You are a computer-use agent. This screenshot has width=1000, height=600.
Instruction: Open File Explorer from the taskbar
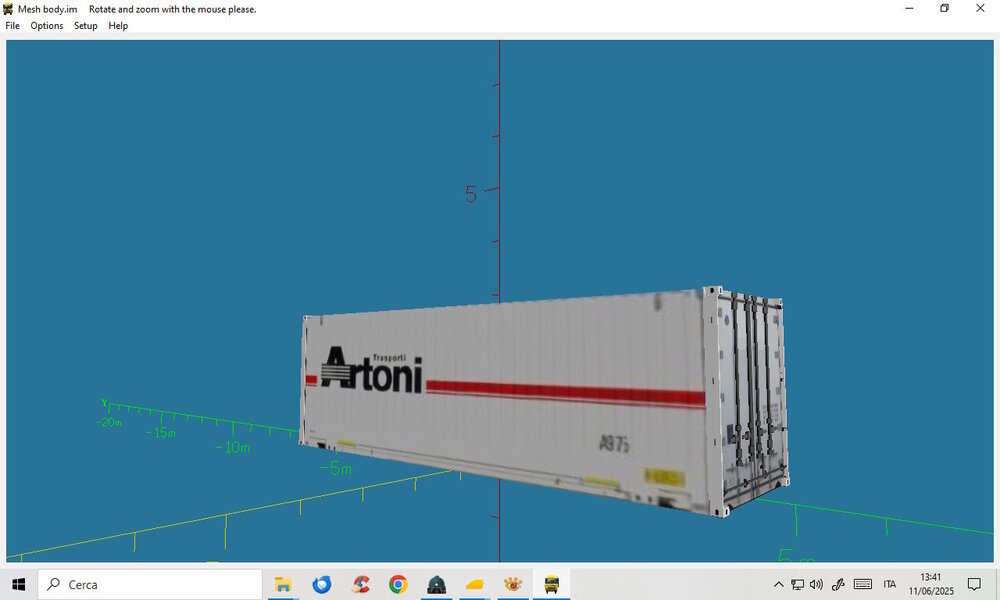[283, 584]
